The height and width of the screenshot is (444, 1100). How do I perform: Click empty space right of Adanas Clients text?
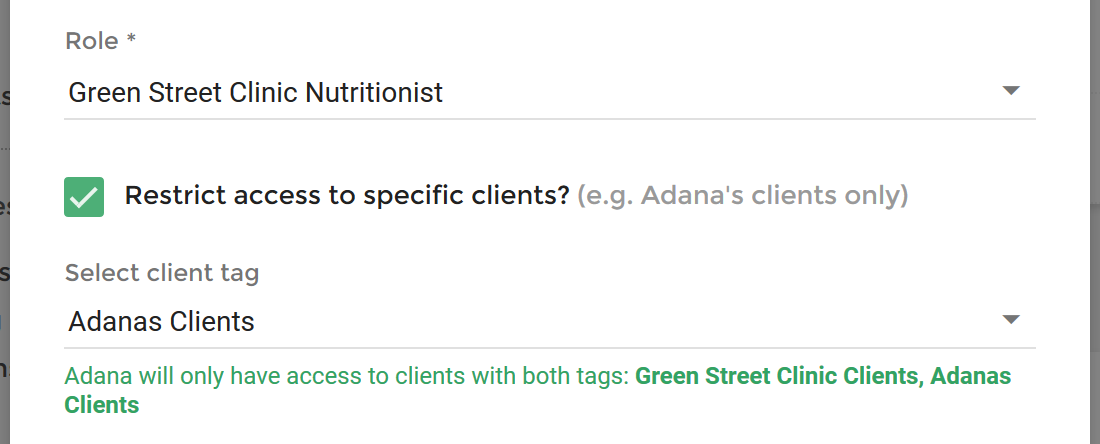624,321
